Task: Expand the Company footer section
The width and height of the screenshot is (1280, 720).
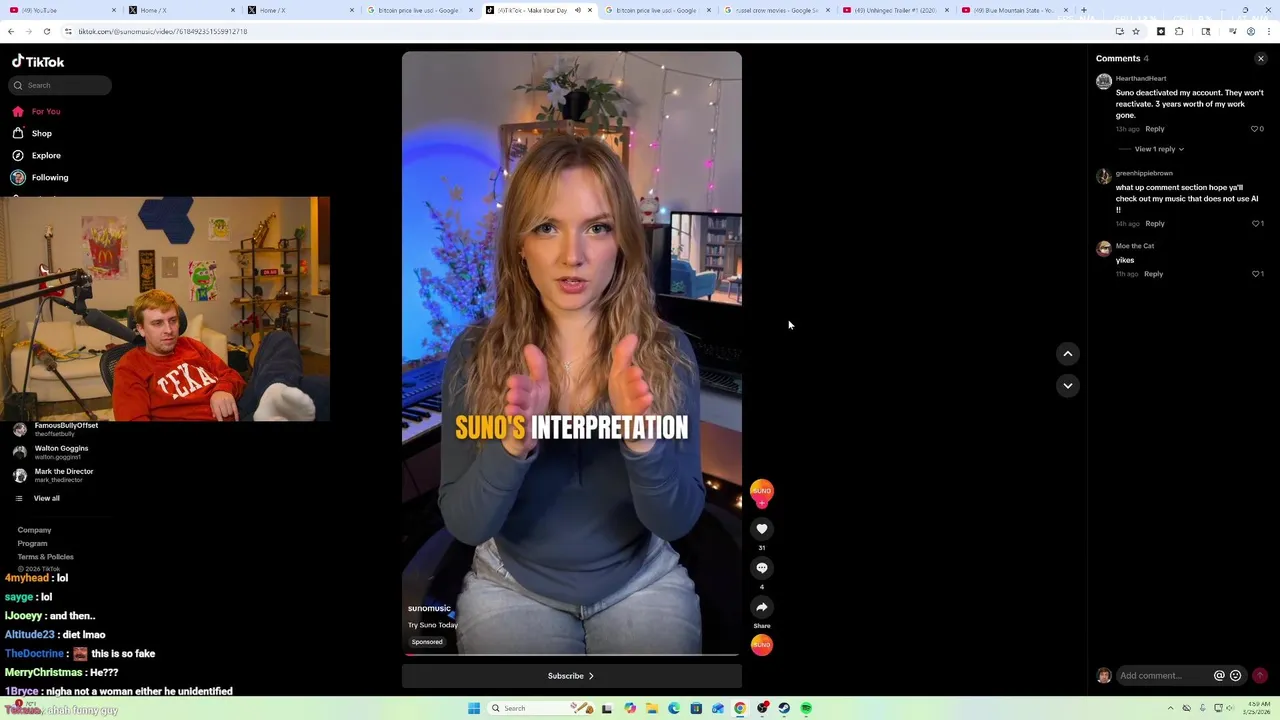Action: point(34,530)
